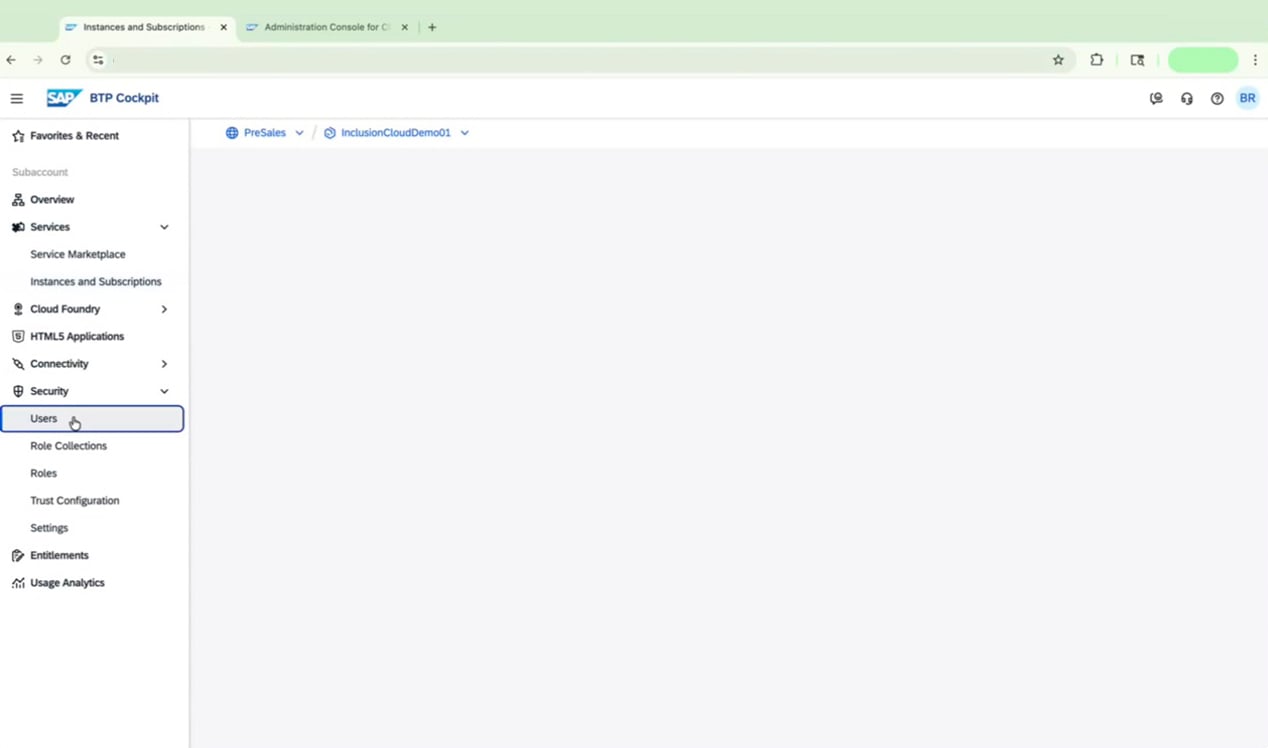Open the help question mark icon
This screenshot has width=1268, height=748.
tap(1217, 98)
